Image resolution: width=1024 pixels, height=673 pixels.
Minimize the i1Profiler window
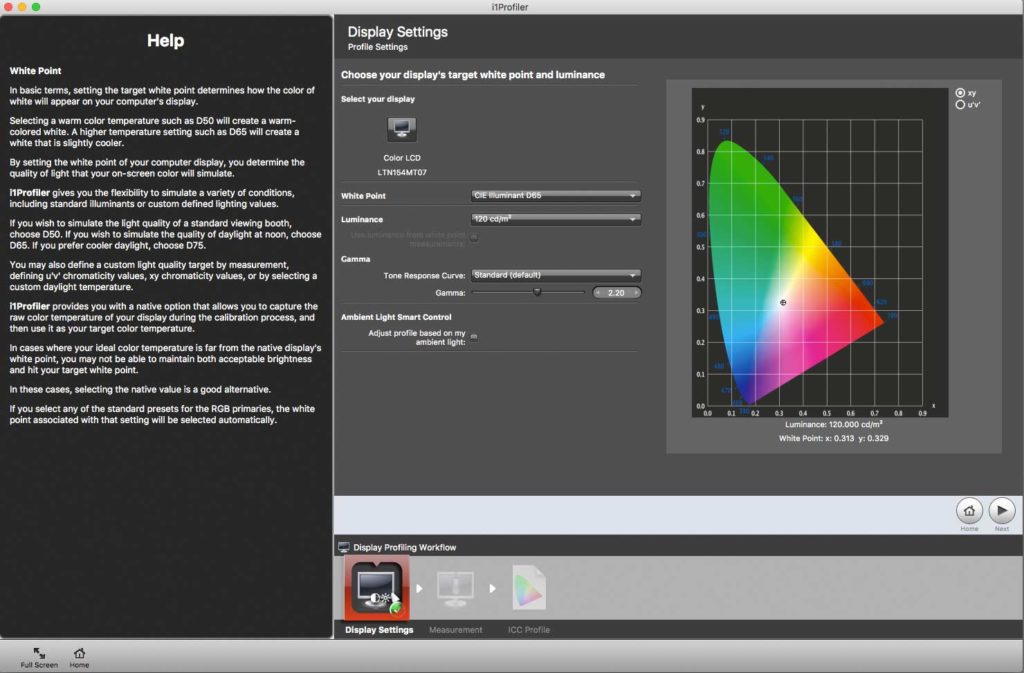(22, 7)
